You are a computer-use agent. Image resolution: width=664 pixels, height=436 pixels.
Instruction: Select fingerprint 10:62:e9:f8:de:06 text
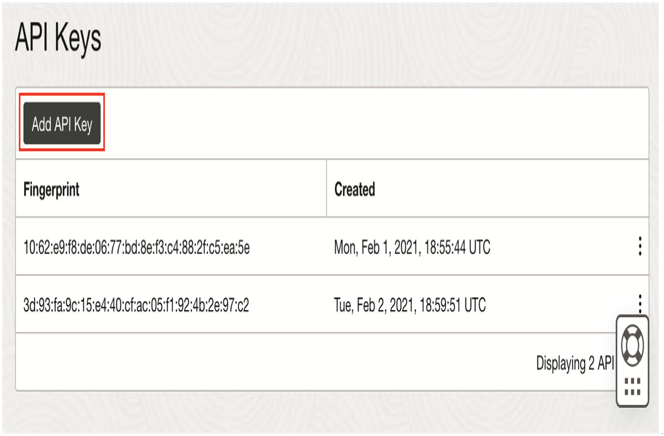(x=136, y=247)
